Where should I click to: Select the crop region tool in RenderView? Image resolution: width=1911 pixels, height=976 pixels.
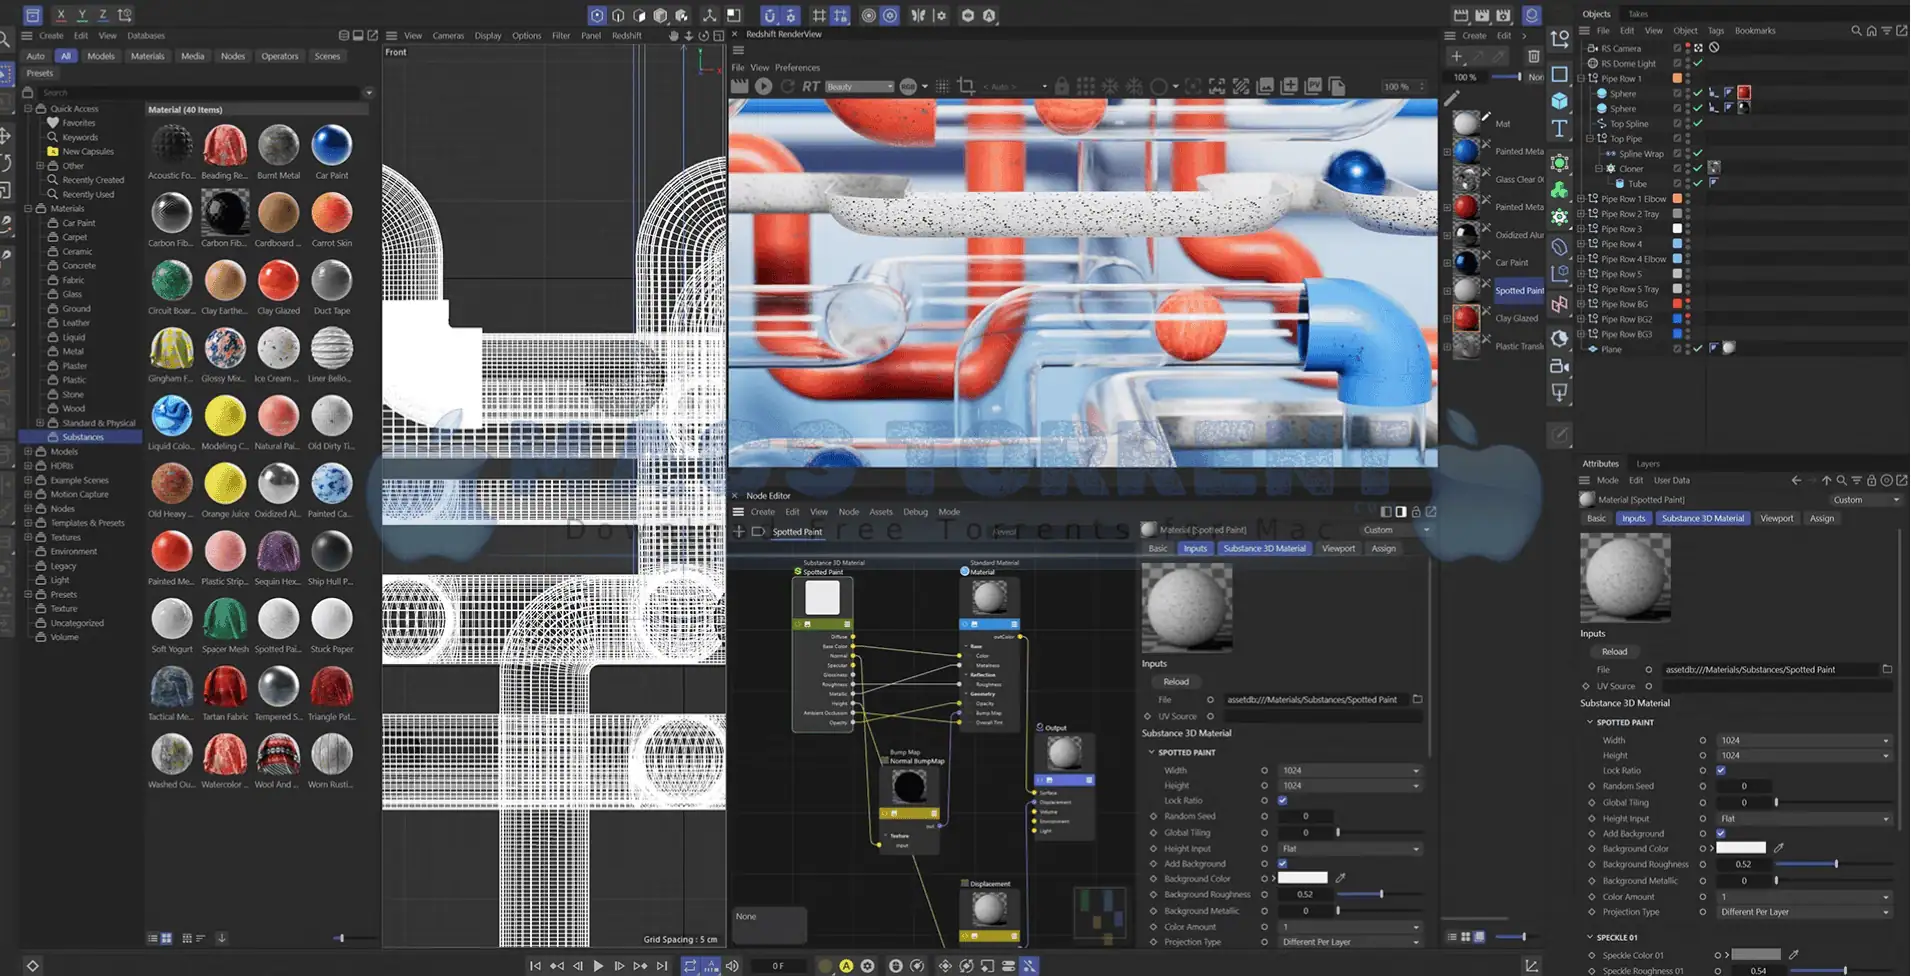(966, 86)
